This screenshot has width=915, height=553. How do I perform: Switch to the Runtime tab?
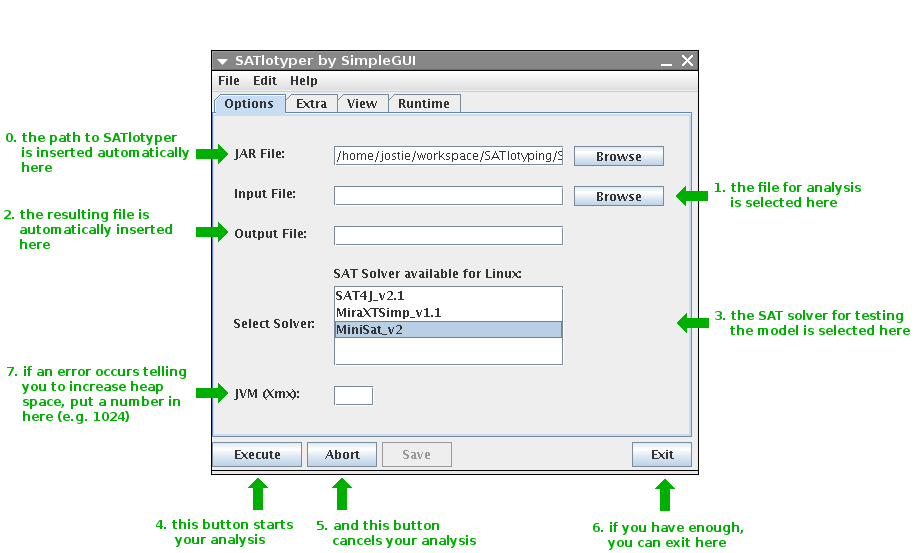point(424,104)
